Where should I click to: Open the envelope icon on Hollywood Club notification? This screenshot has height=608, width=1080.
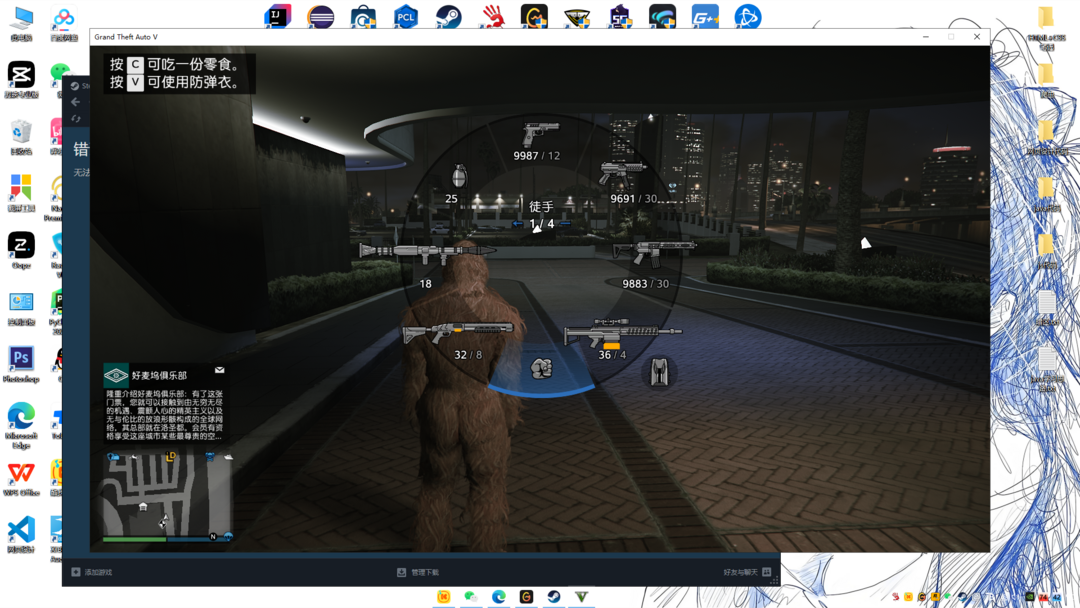tap(220, 370)
